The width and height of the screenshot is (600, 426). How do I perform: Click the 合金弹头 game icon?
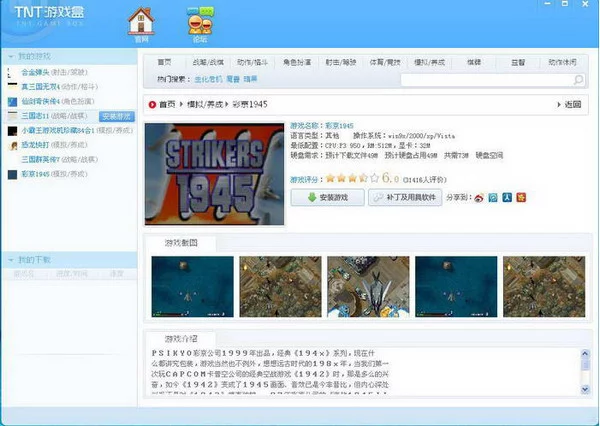pyautogui.click(x=11, y=72)
